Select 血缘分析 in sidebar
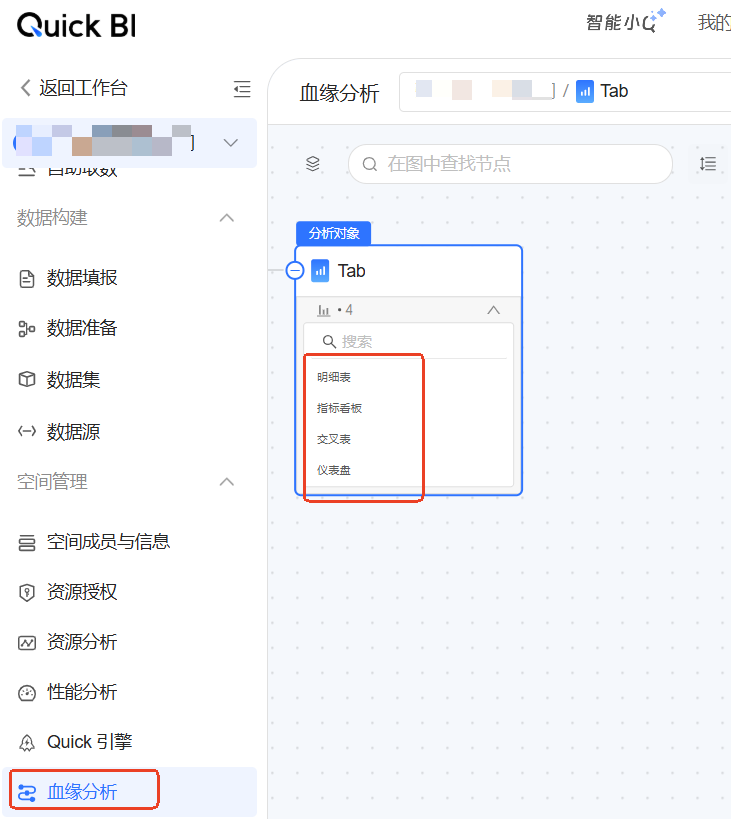Image resolution: width=731 pixels, height=819 pixels. 82,792
